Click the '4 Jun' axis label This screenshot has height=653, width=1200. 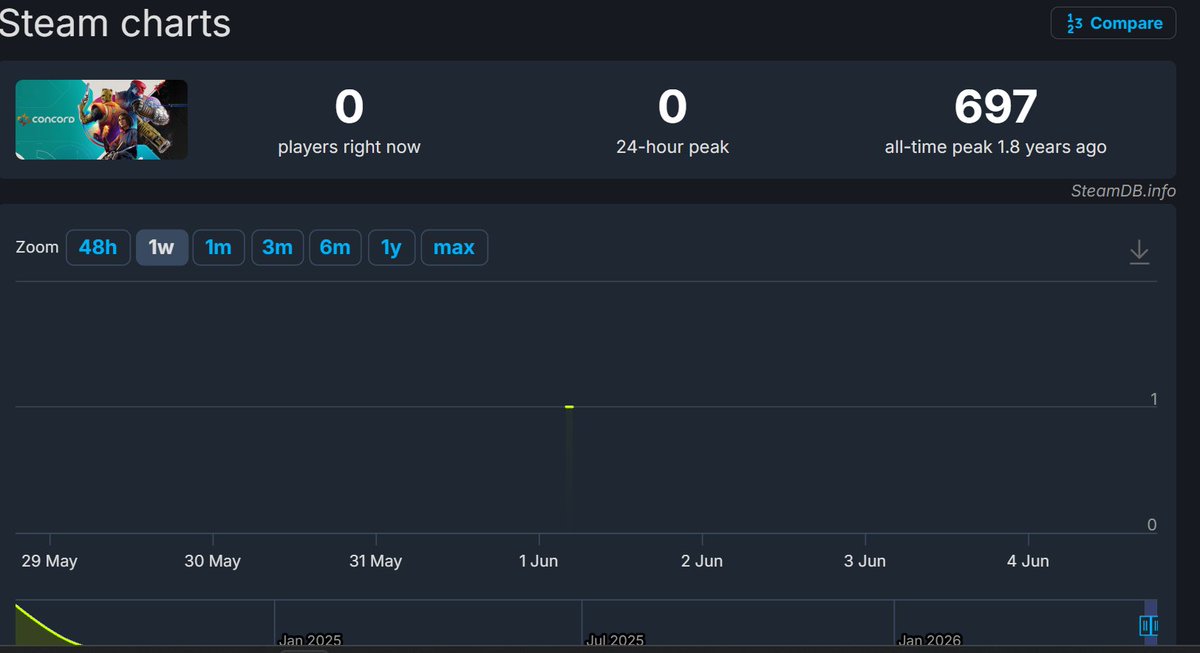click(1027, 561)
